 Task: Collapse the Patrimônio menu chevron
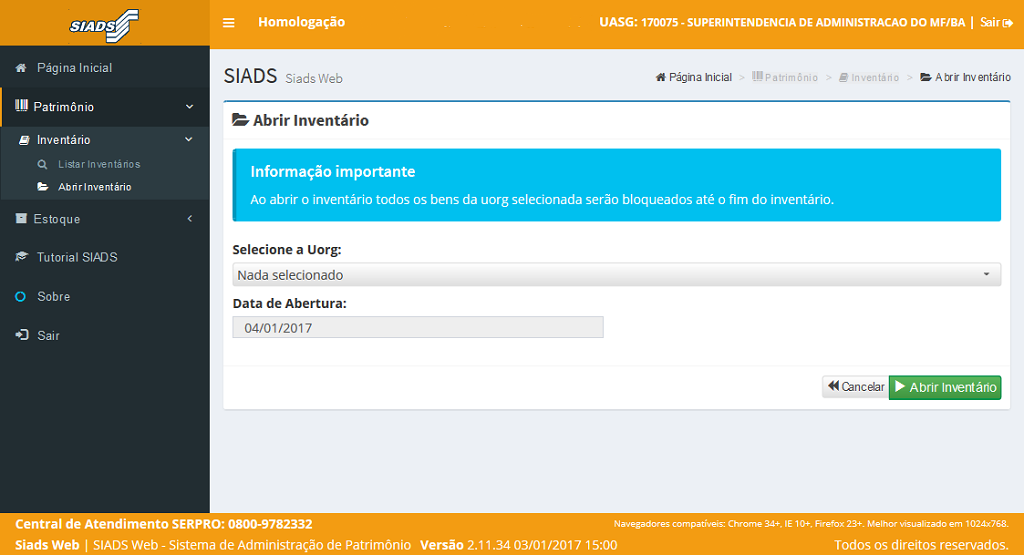[x=189, y=106]
